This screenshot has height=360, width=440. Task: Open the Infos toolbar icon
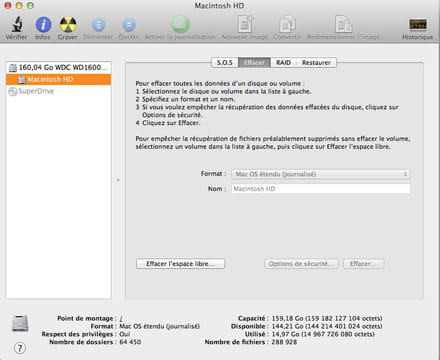click(x=43, y=25)
